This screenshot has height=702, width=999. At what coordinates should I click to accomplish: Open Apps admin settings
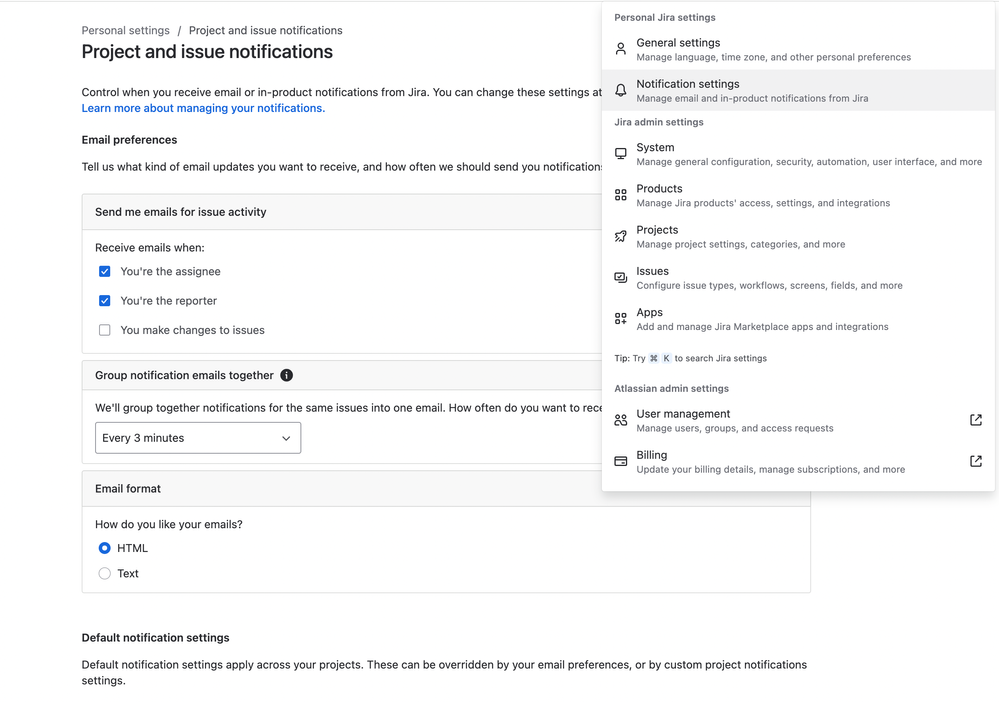798,319
